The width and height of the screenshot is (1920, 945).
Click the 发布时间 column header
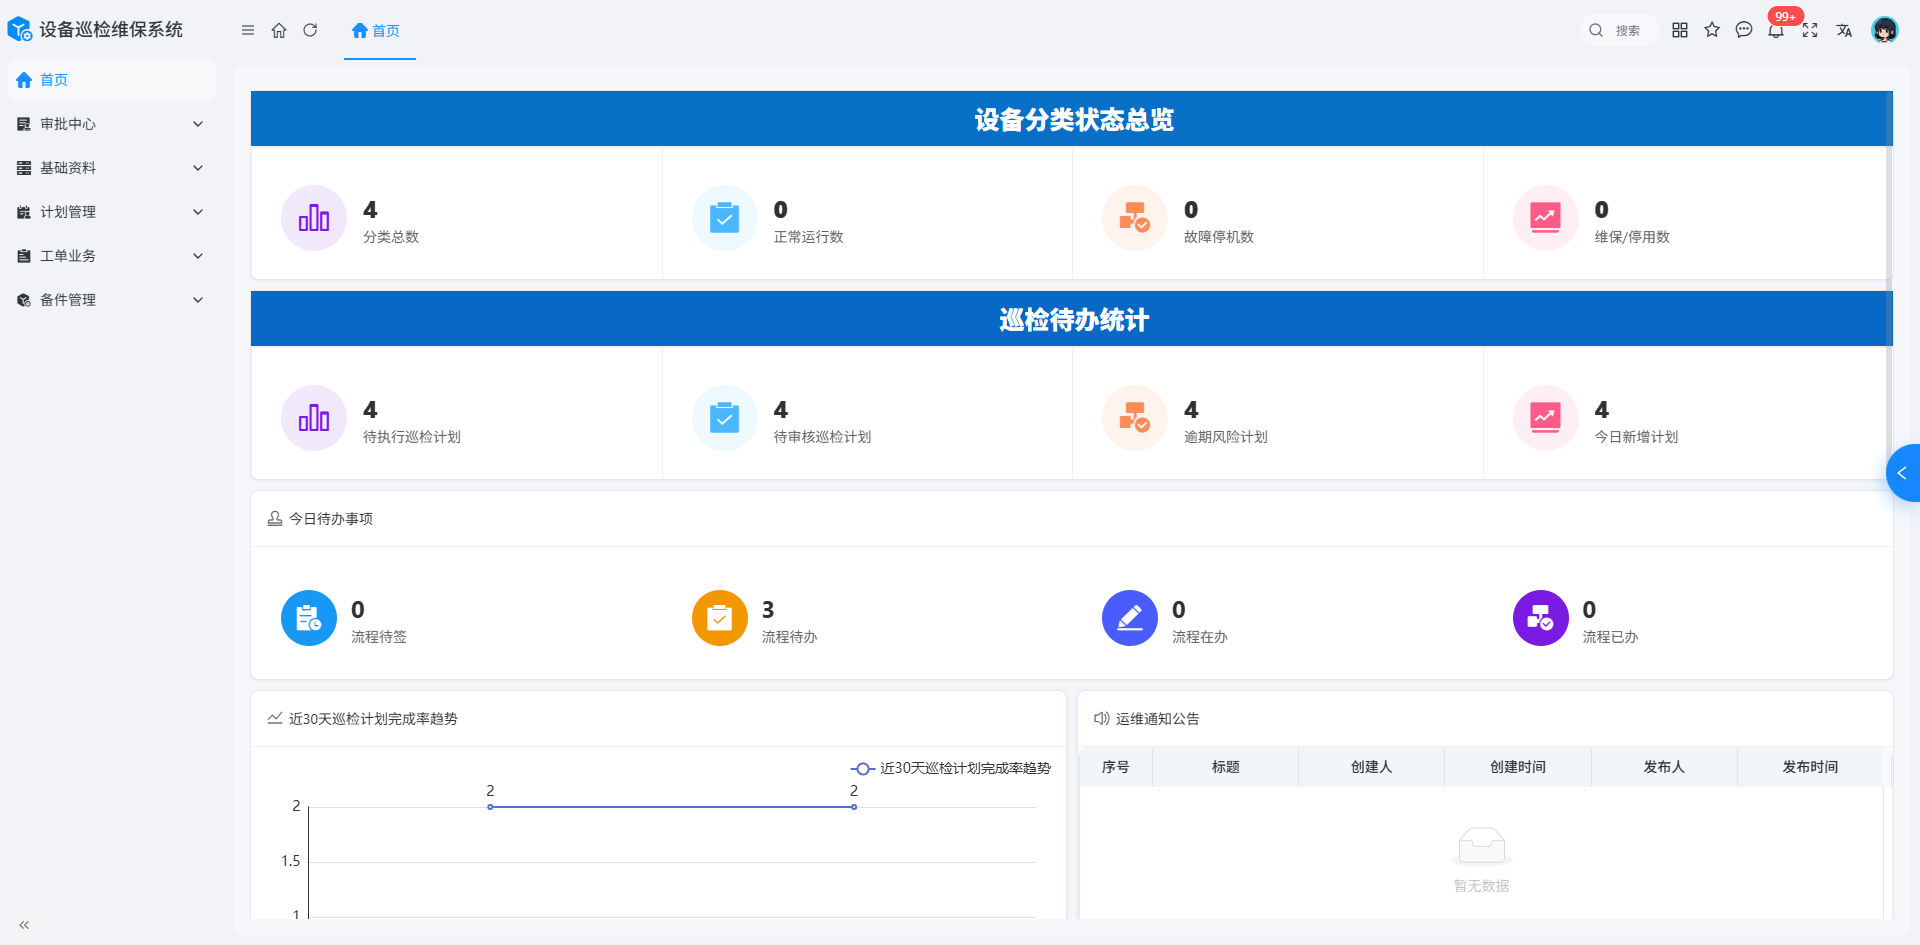(x=1810, y=767)
